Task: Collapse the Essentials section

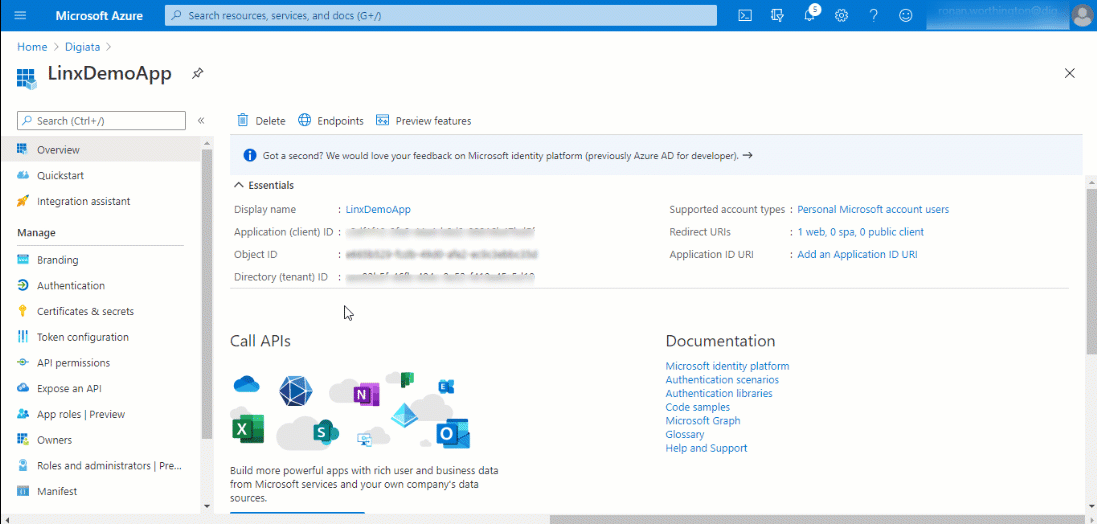Action: pos(264,185)
